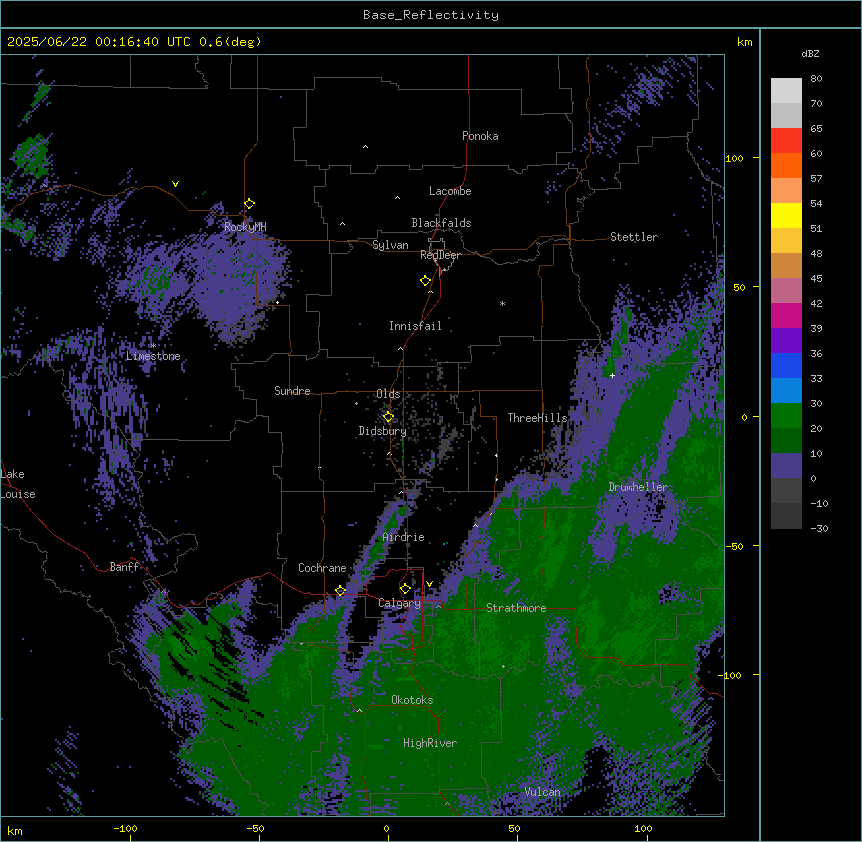Click the white 80-70 dBZ legend band
This screenshot has height=842, width=862.
pos(786,91)
